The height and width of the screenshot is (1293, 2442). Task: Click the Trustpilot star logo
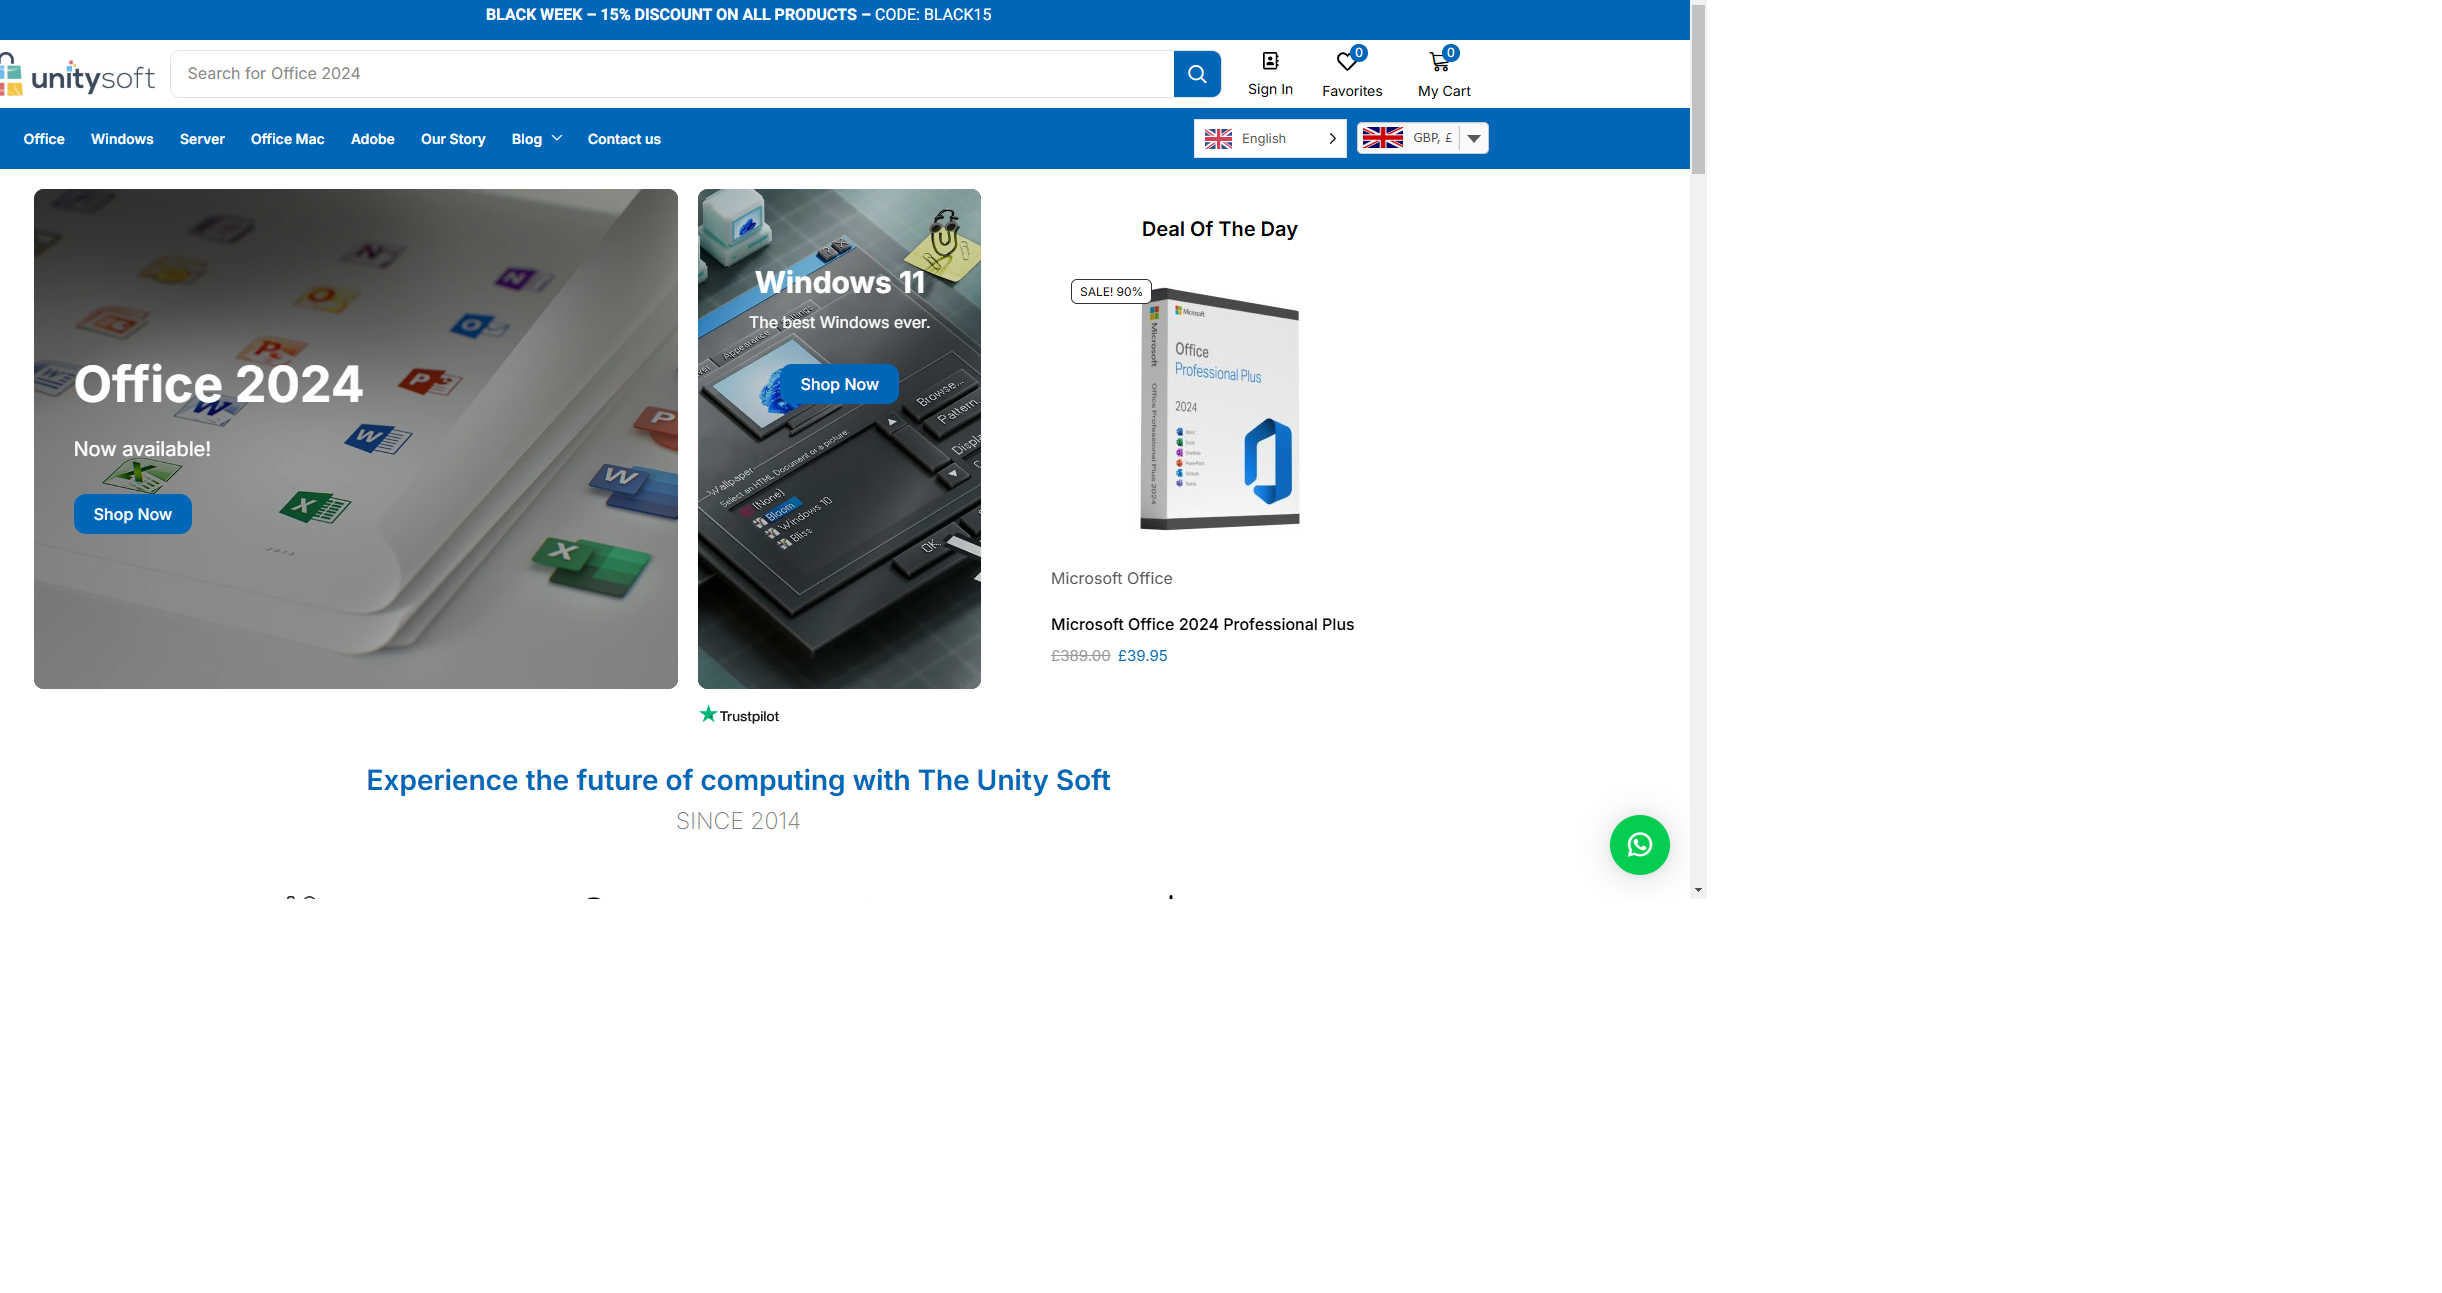(709, 715)
